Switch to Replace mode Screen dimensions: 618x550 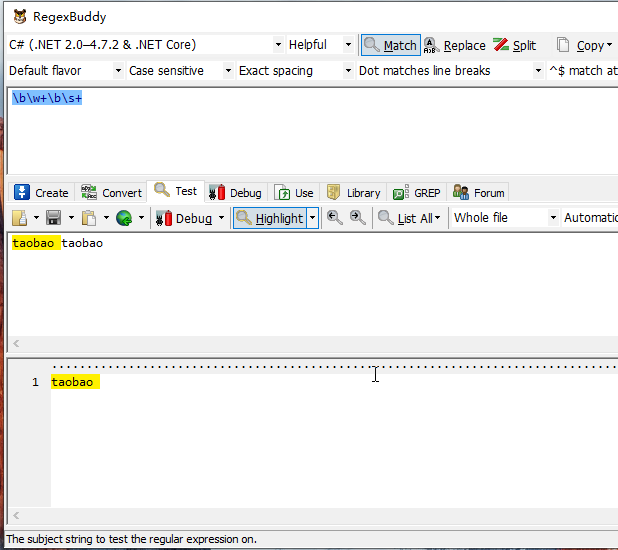click(455, 45)
